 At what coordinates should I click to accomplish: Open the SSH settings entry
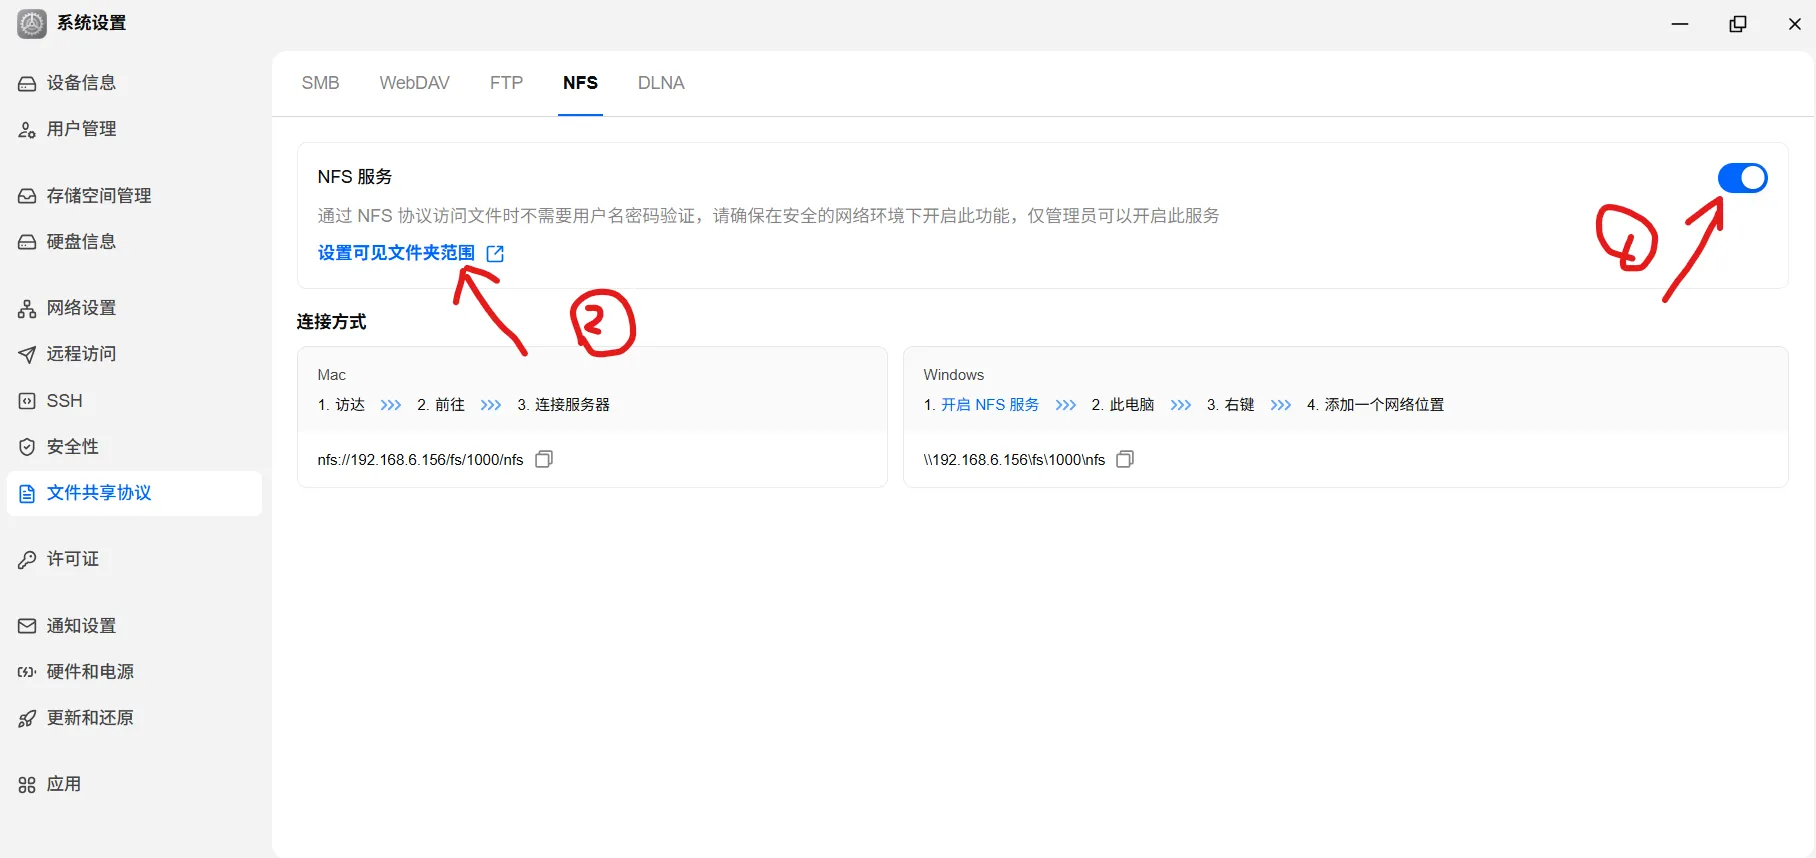[x=134, y=401]
